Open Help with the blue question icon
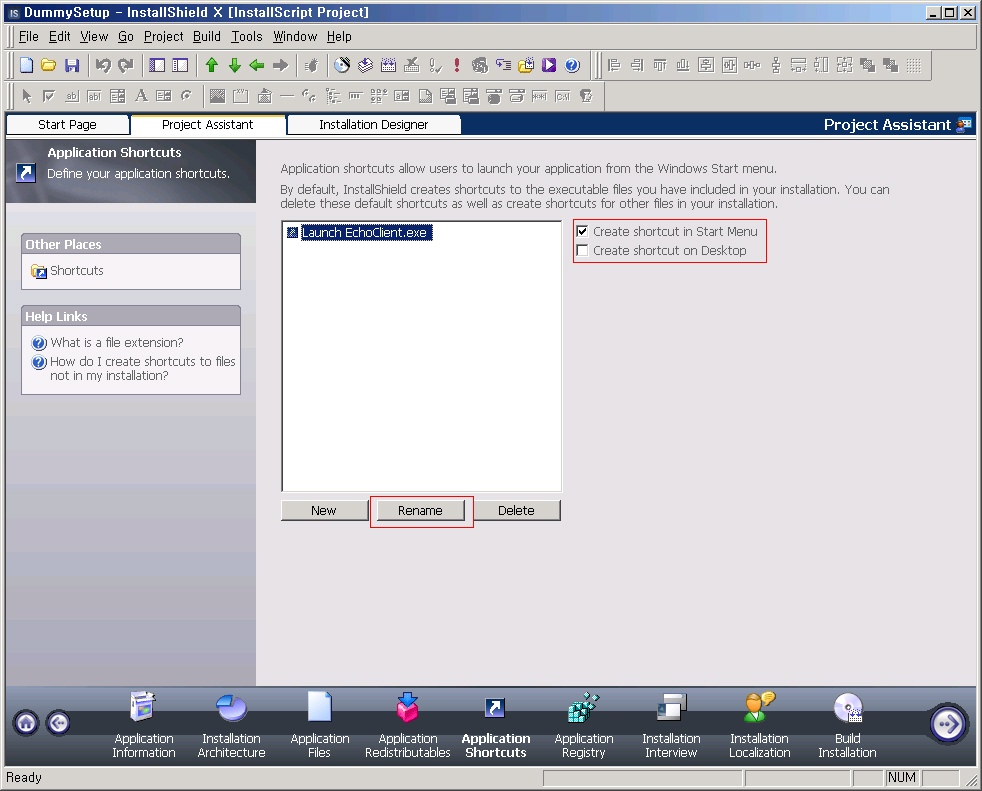Viewport: 982px width, 791px height. pos(572,65)
